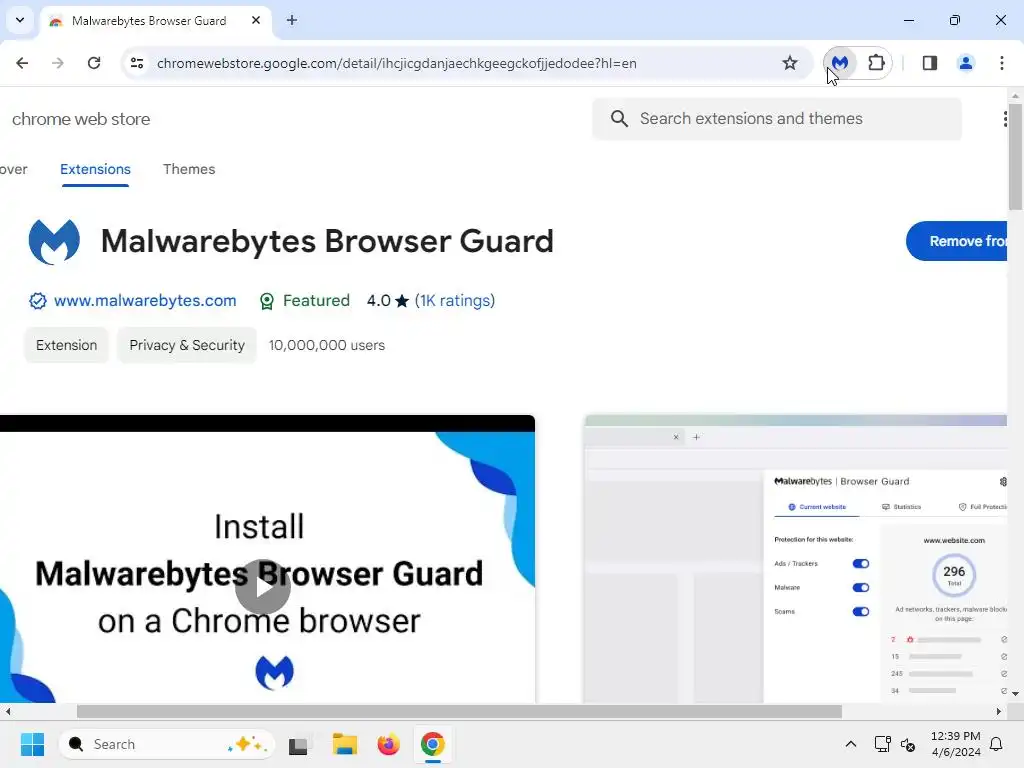Open the Chrome three-dot menu

[1001, 63]
